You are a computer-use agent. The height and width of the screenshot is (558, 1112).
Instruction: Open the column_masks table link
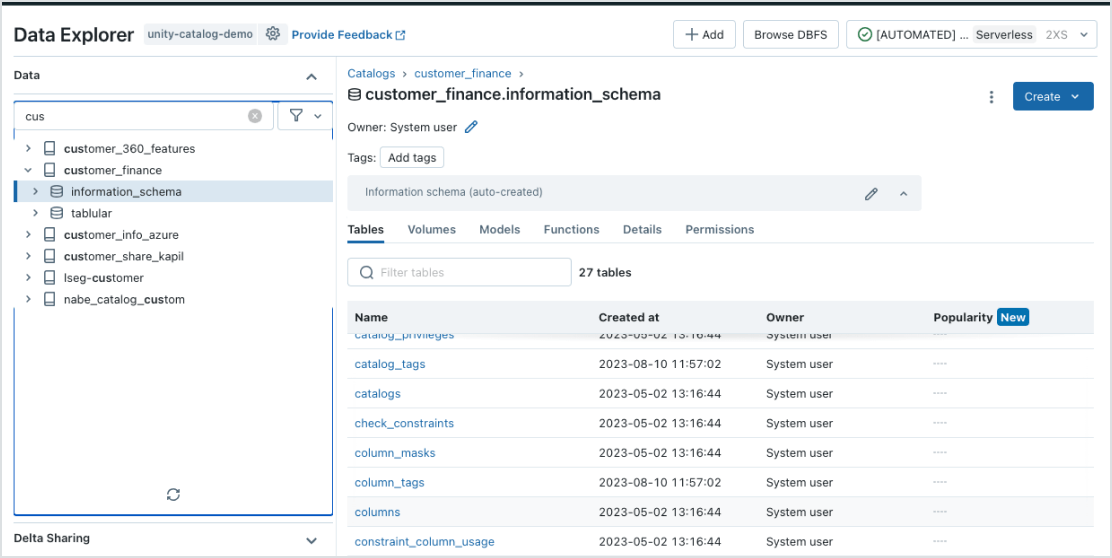click(x=395, y=453)
